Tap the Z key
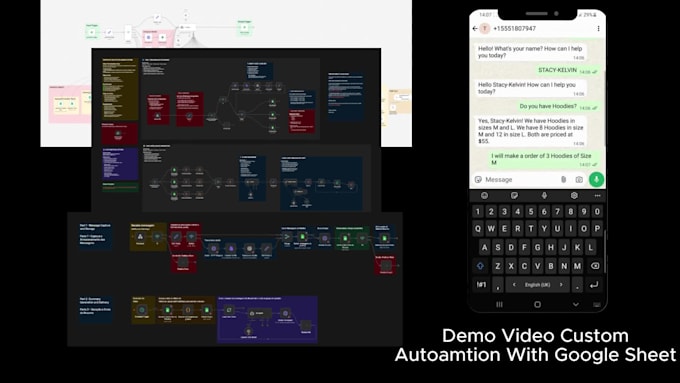This screenshot has height=383, width=680. (x=498, y=266)
